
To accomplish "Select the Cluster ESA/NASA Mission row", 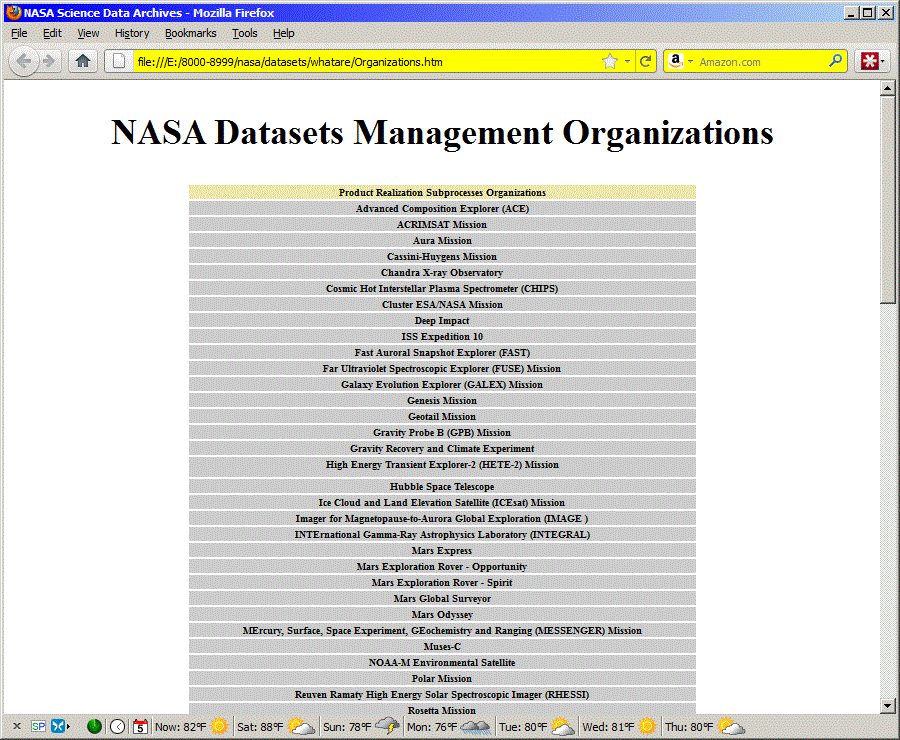I will (x=442, y=304).
